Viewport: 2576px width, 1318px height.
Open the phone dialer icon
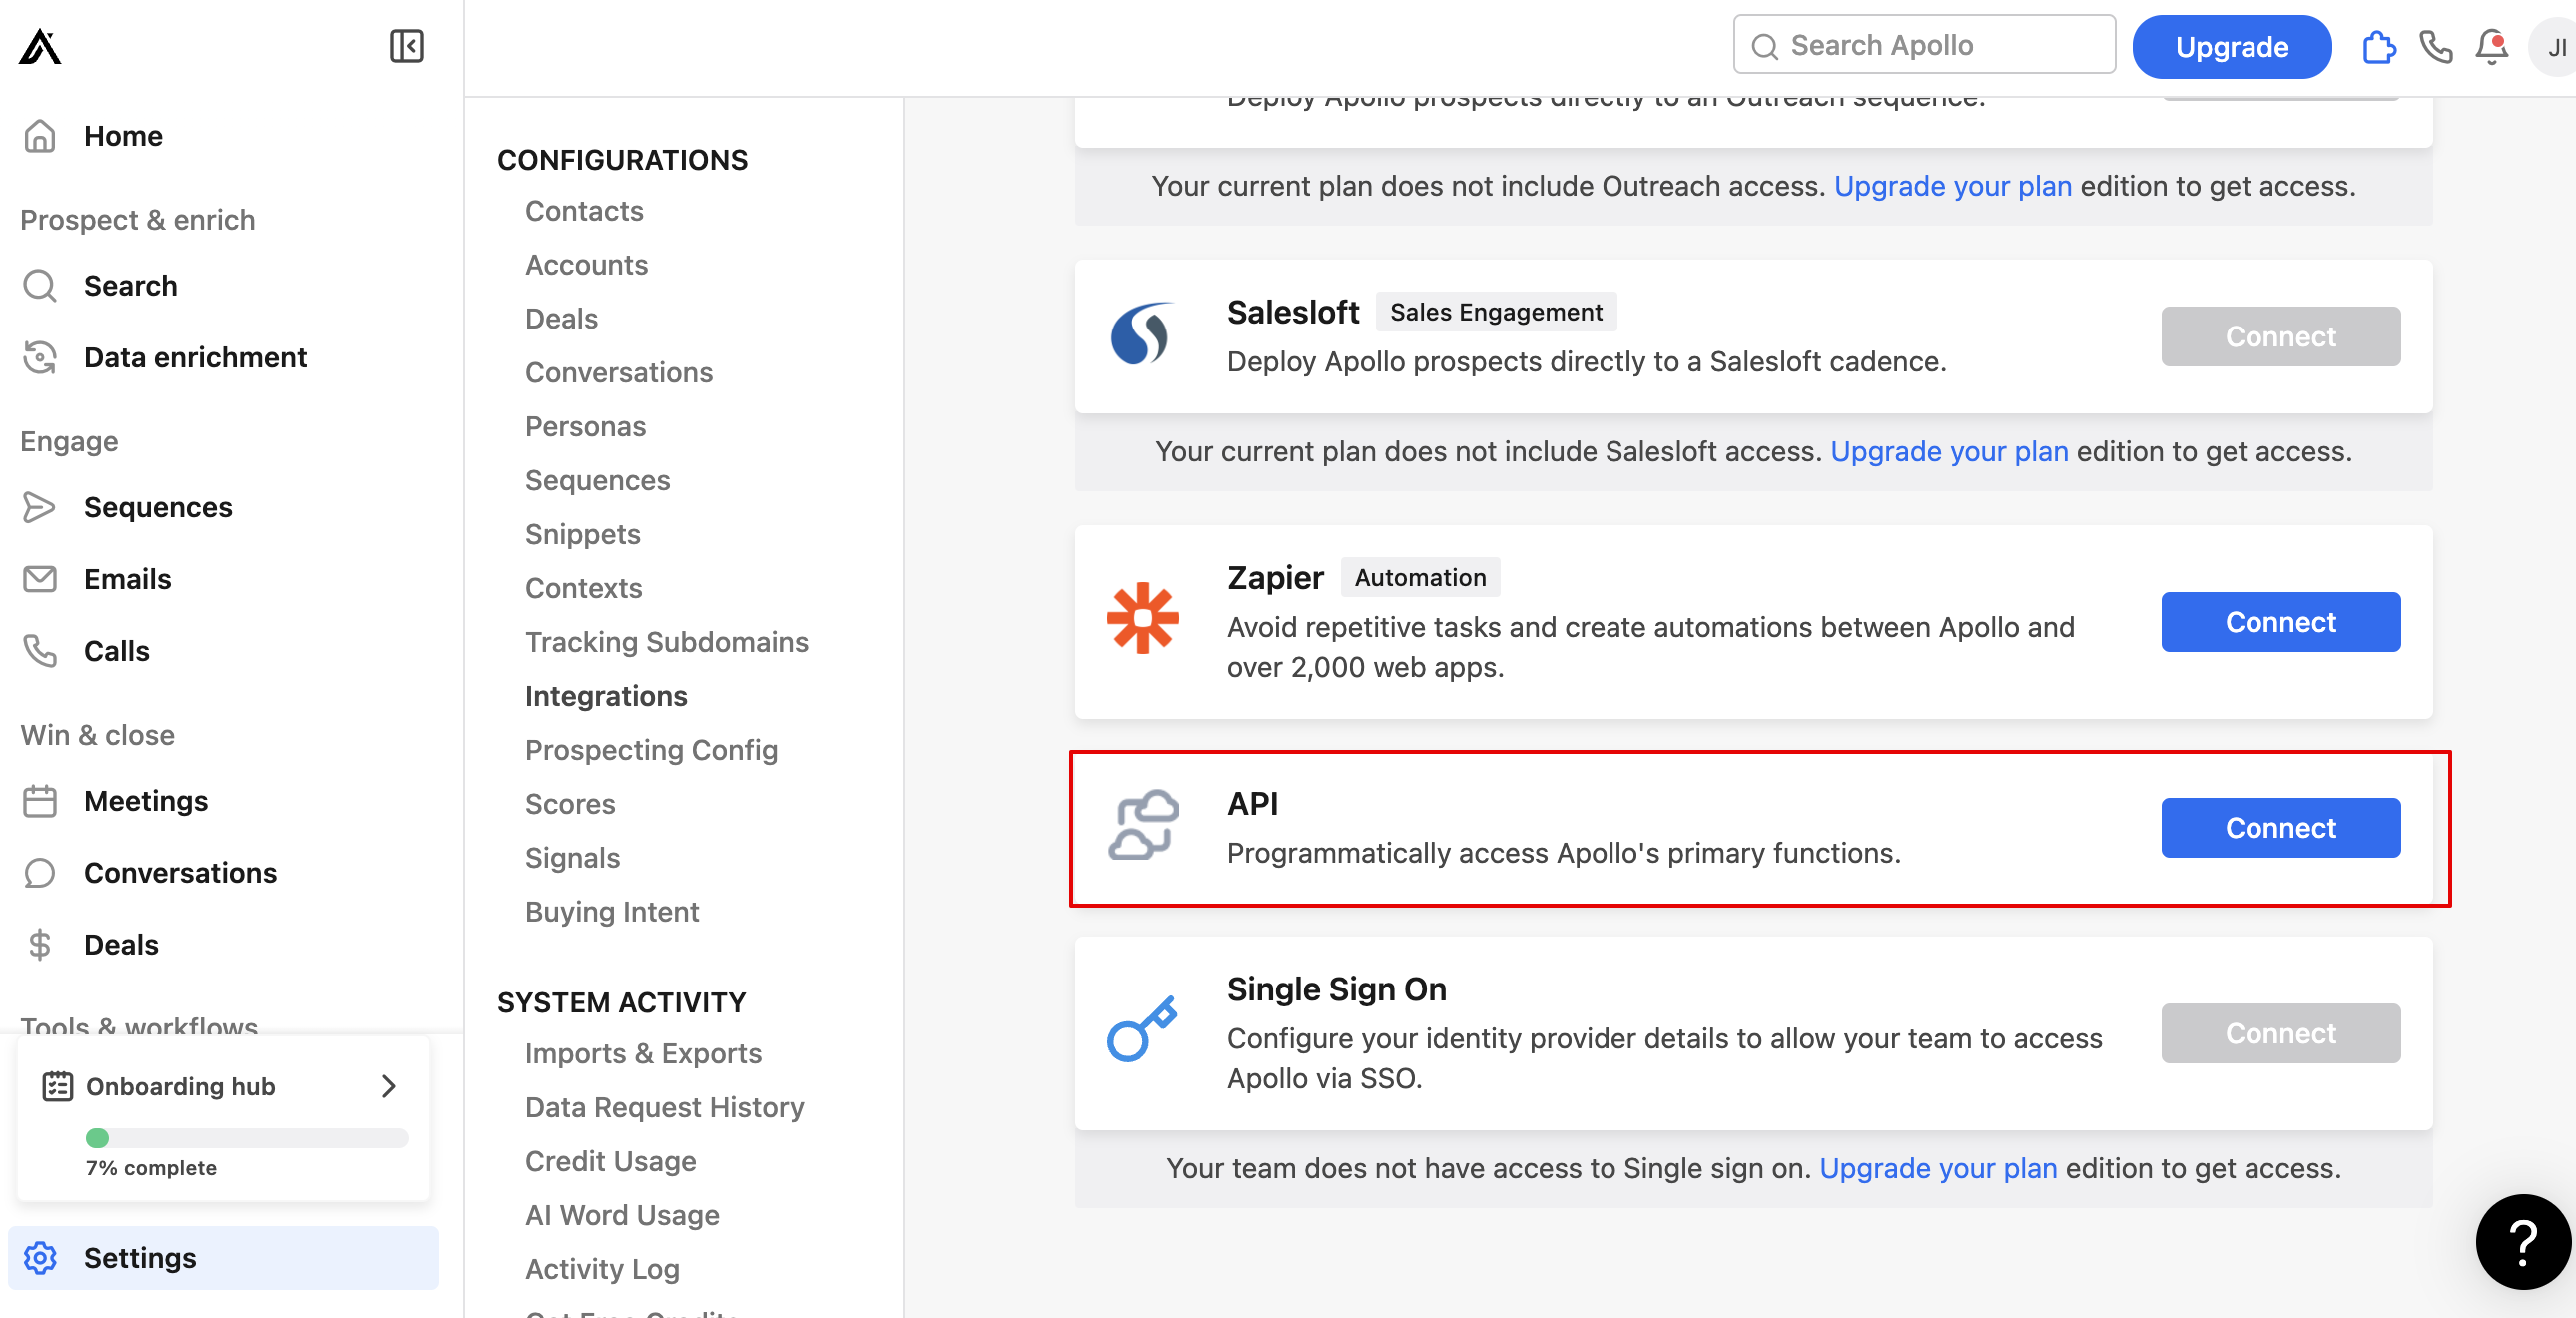click(2435, 47)
